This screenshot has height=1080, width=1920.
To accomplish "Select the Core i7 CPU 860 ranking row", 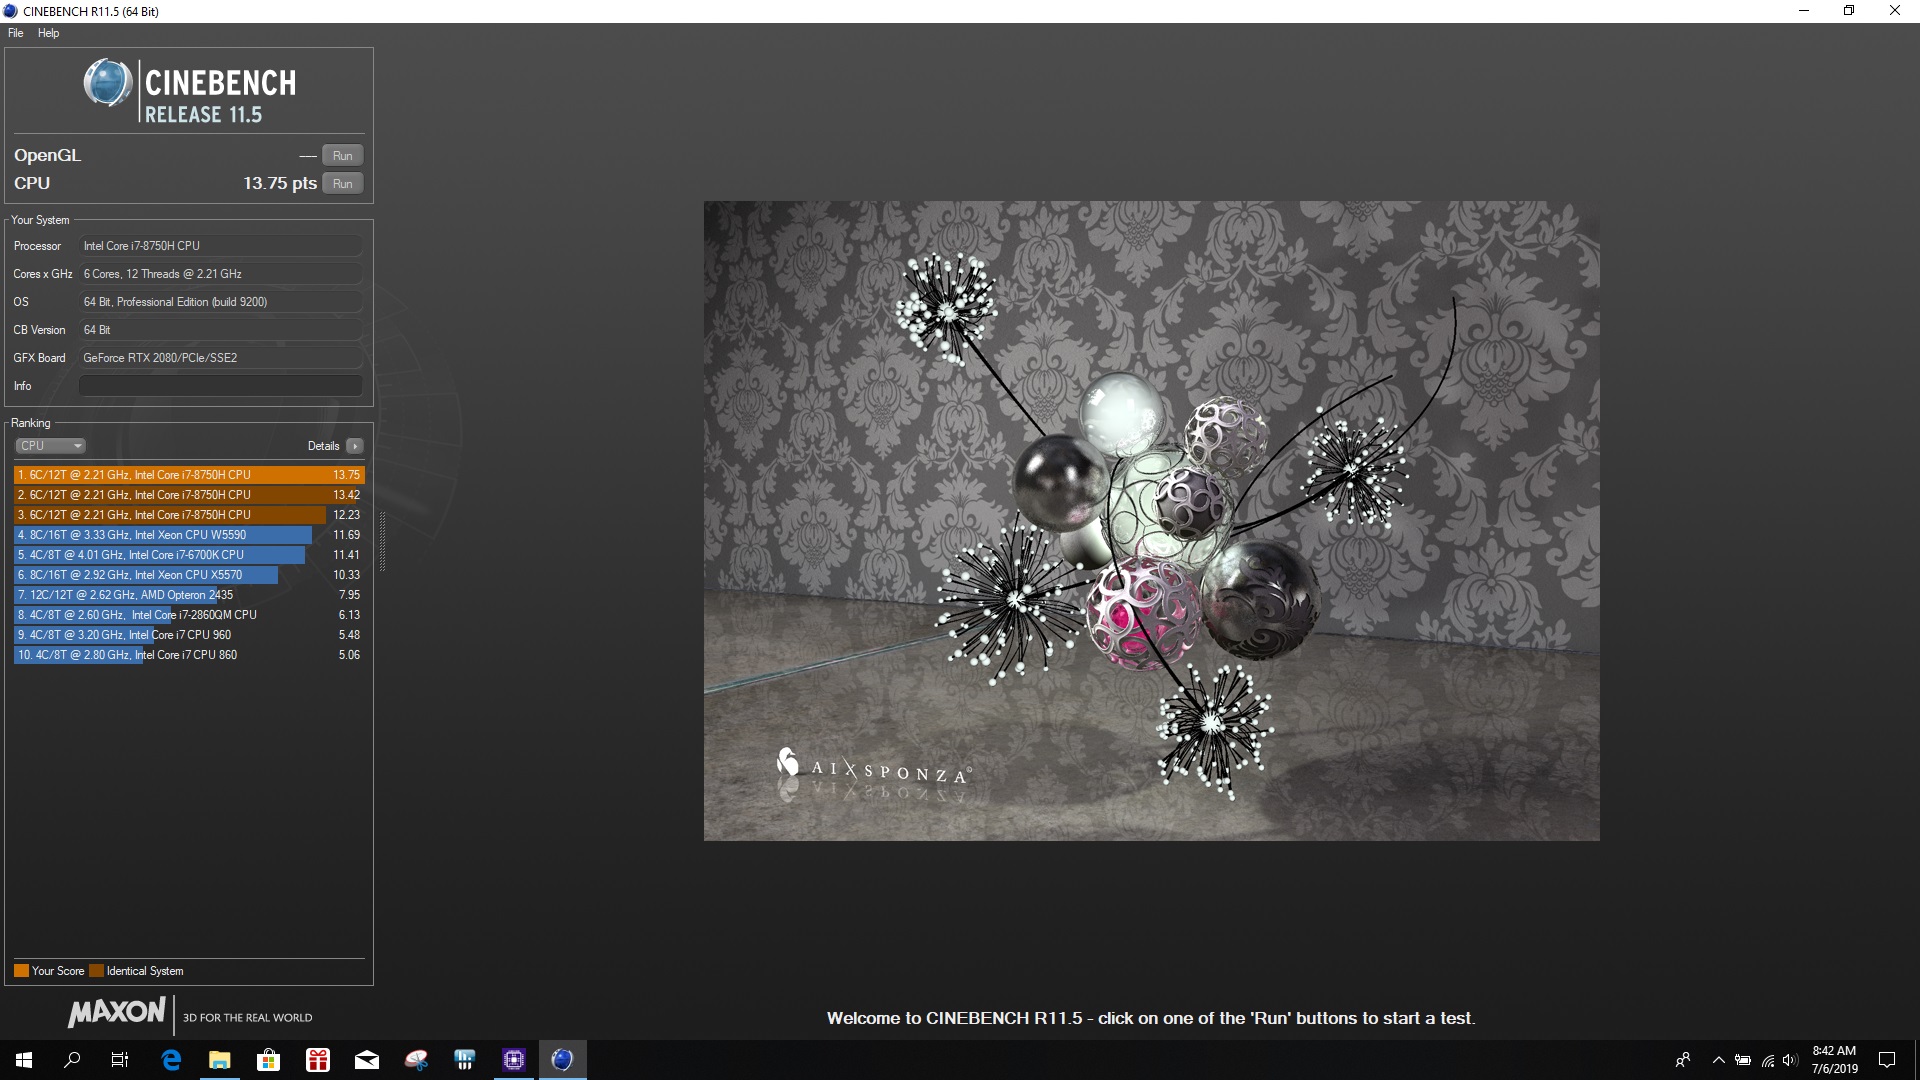I will tap(189, 655).
